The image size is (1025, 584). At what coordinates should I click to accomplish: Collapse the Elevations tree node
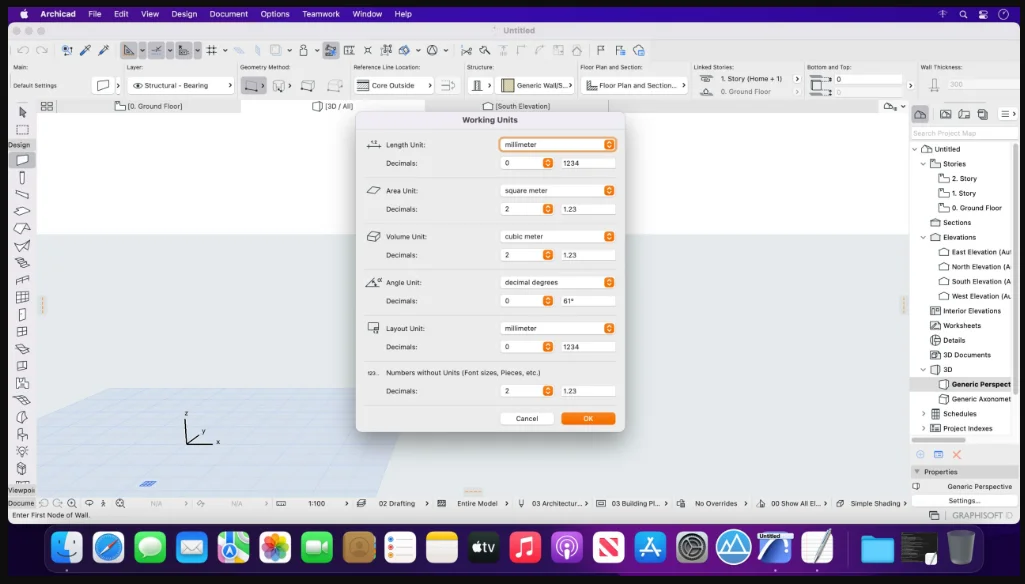[923, 237]
